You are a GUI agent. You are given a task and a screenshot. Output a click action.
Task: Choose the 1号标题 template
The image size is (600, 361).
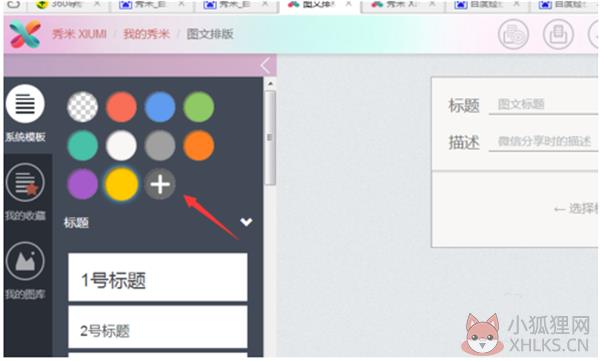pos(158,277)
